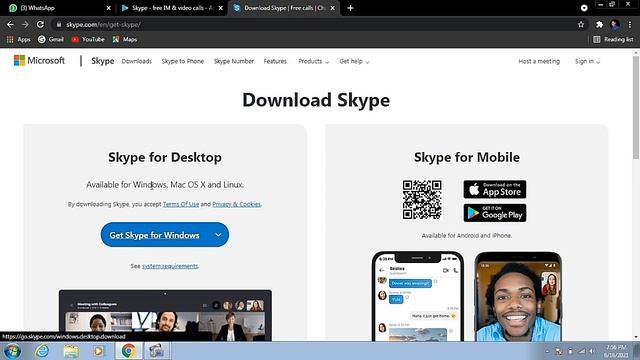
Task: Reload the Skype download page
Action: pos(40,24)
